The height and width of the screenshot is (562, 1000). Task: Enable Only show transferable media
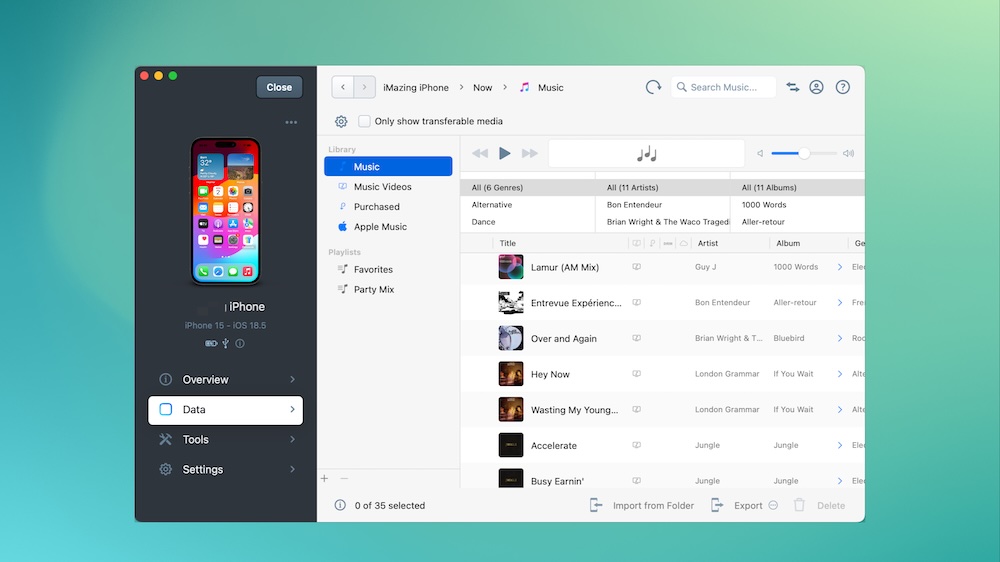pos(364,121)
